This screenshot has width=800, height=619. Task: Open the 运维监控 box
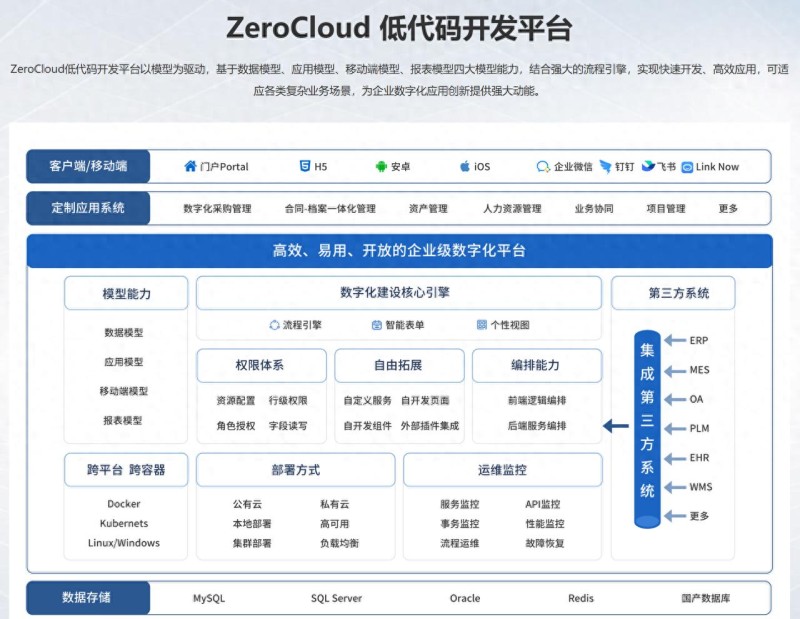tap(503, 469)
